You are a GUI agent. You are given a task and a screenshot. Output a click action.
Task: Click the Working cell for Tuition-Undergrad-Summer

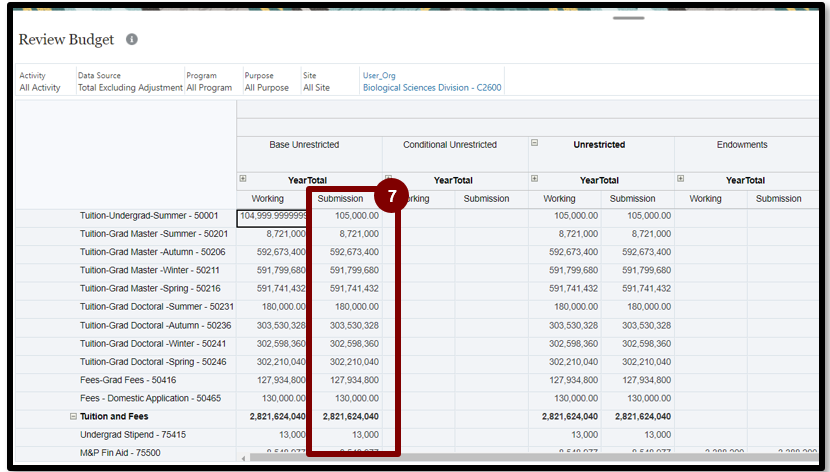click(x=272, y=216)
